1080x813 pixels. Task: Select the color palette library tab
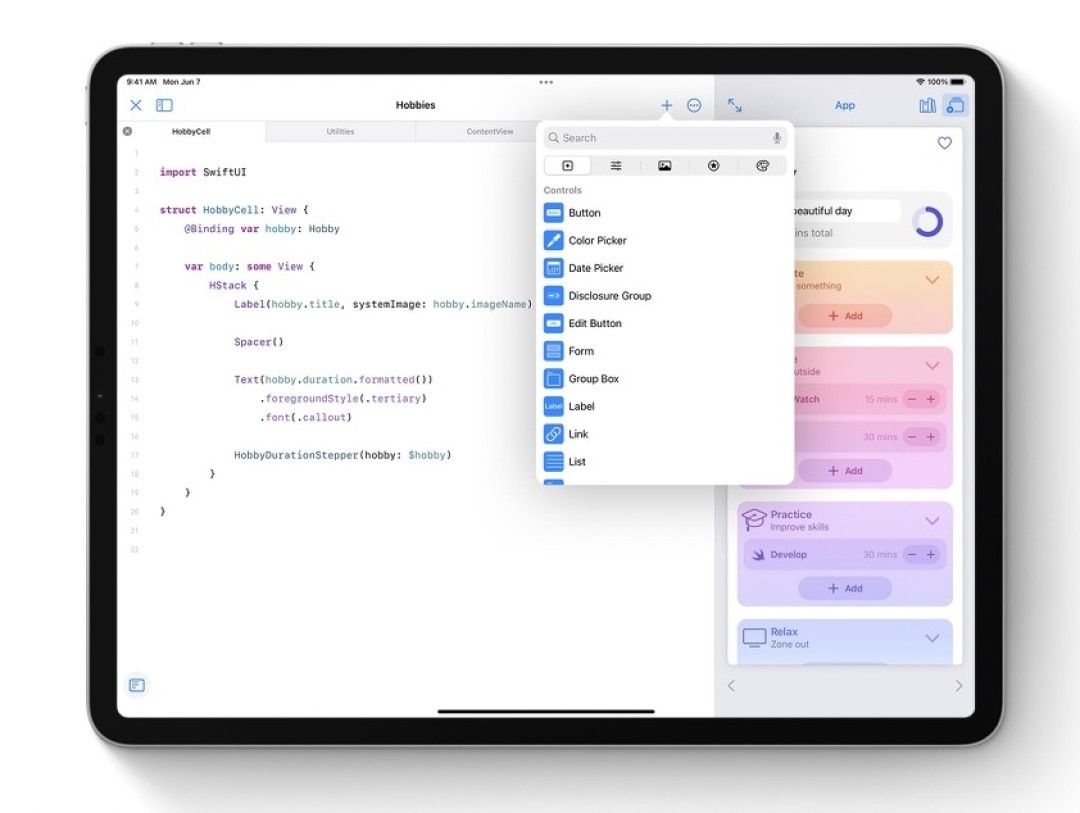pyautogui.click(x=762, y=166)
